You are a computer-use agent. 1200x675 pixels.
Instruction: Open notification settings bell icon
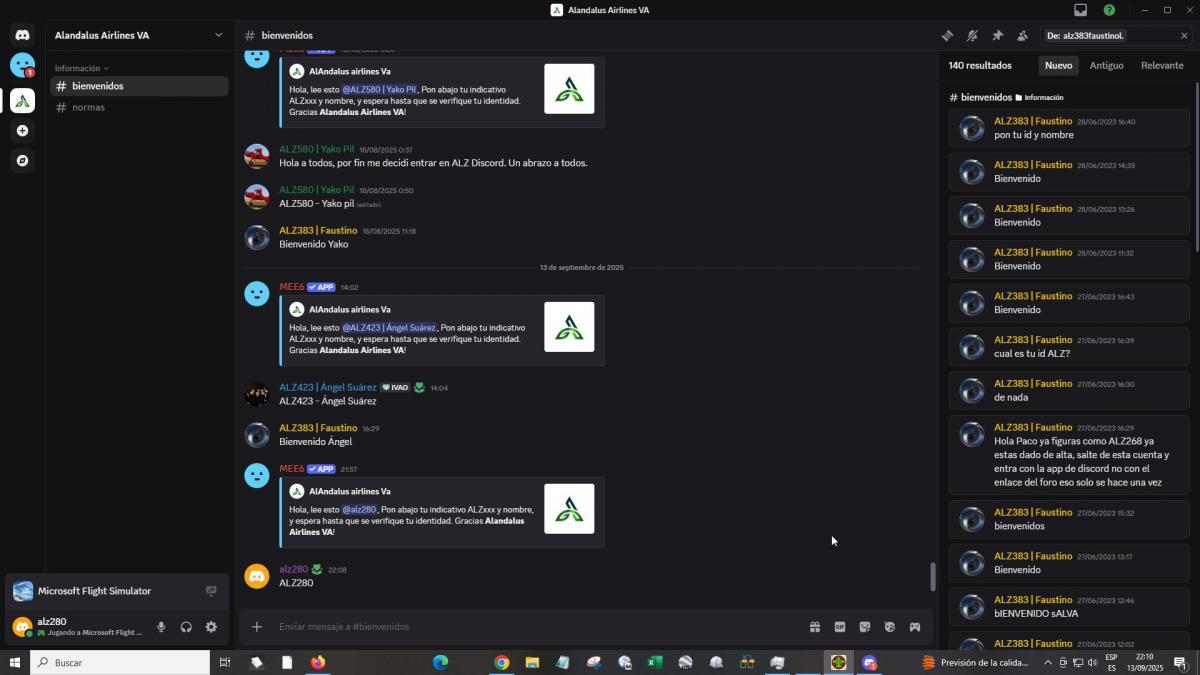(x=972, y=35)
